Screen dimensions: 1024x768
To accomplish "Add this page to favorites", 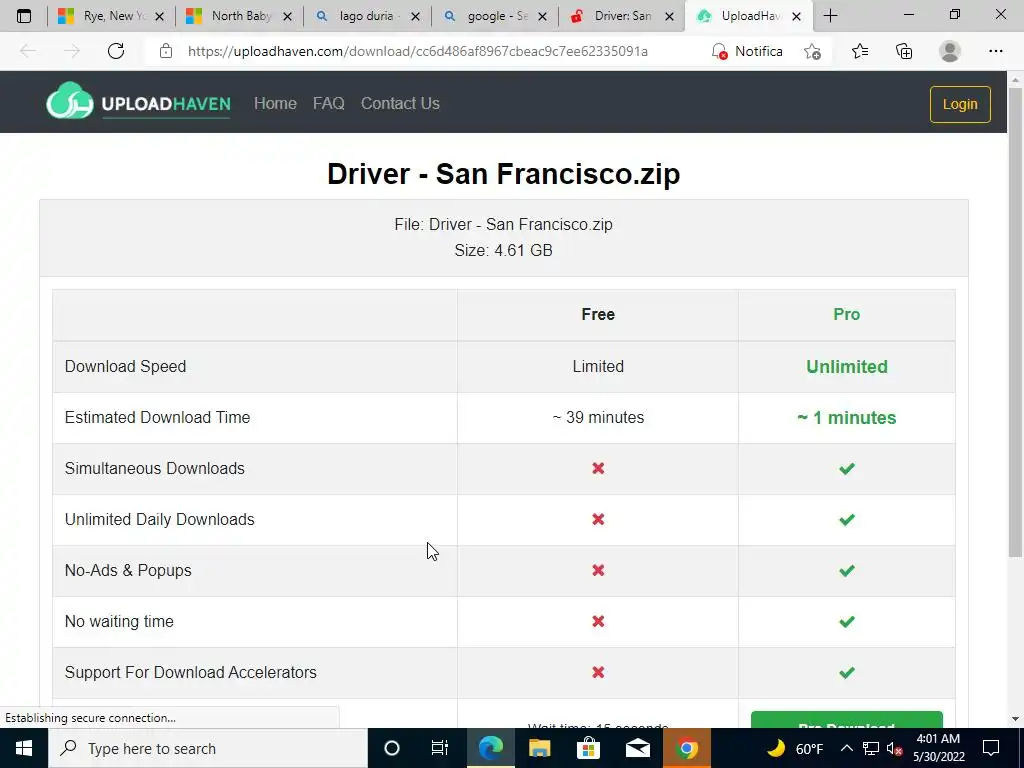I will pyautogui.click(x=812, y=51).
